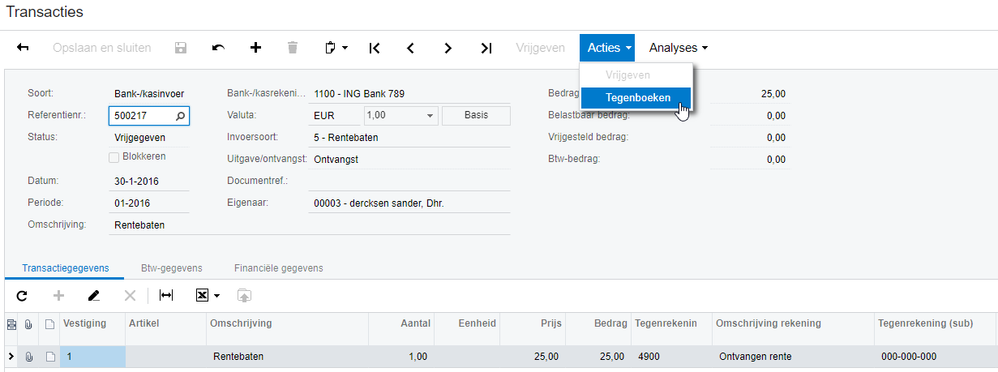This screenshot has width=998, height=372.
Task: Add a new record with plus icon
Action: tap(256, 48)
